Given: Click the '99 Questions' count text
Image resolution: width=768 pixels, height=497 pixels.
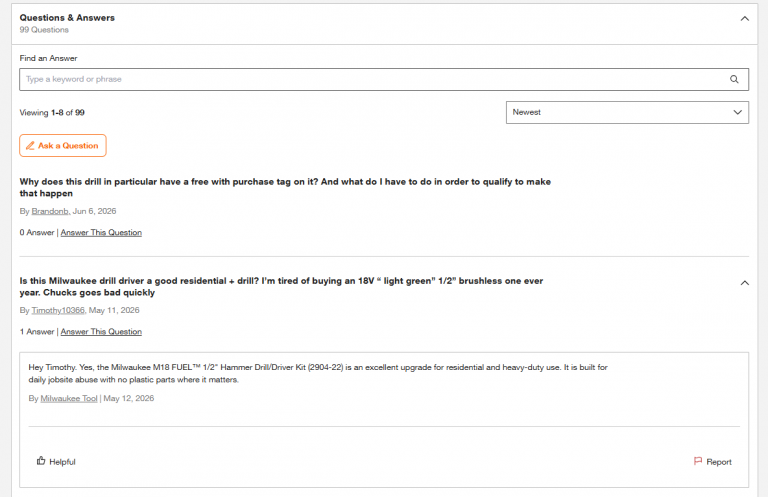Looking at the screenshot, I should click(x=44, y=30).
